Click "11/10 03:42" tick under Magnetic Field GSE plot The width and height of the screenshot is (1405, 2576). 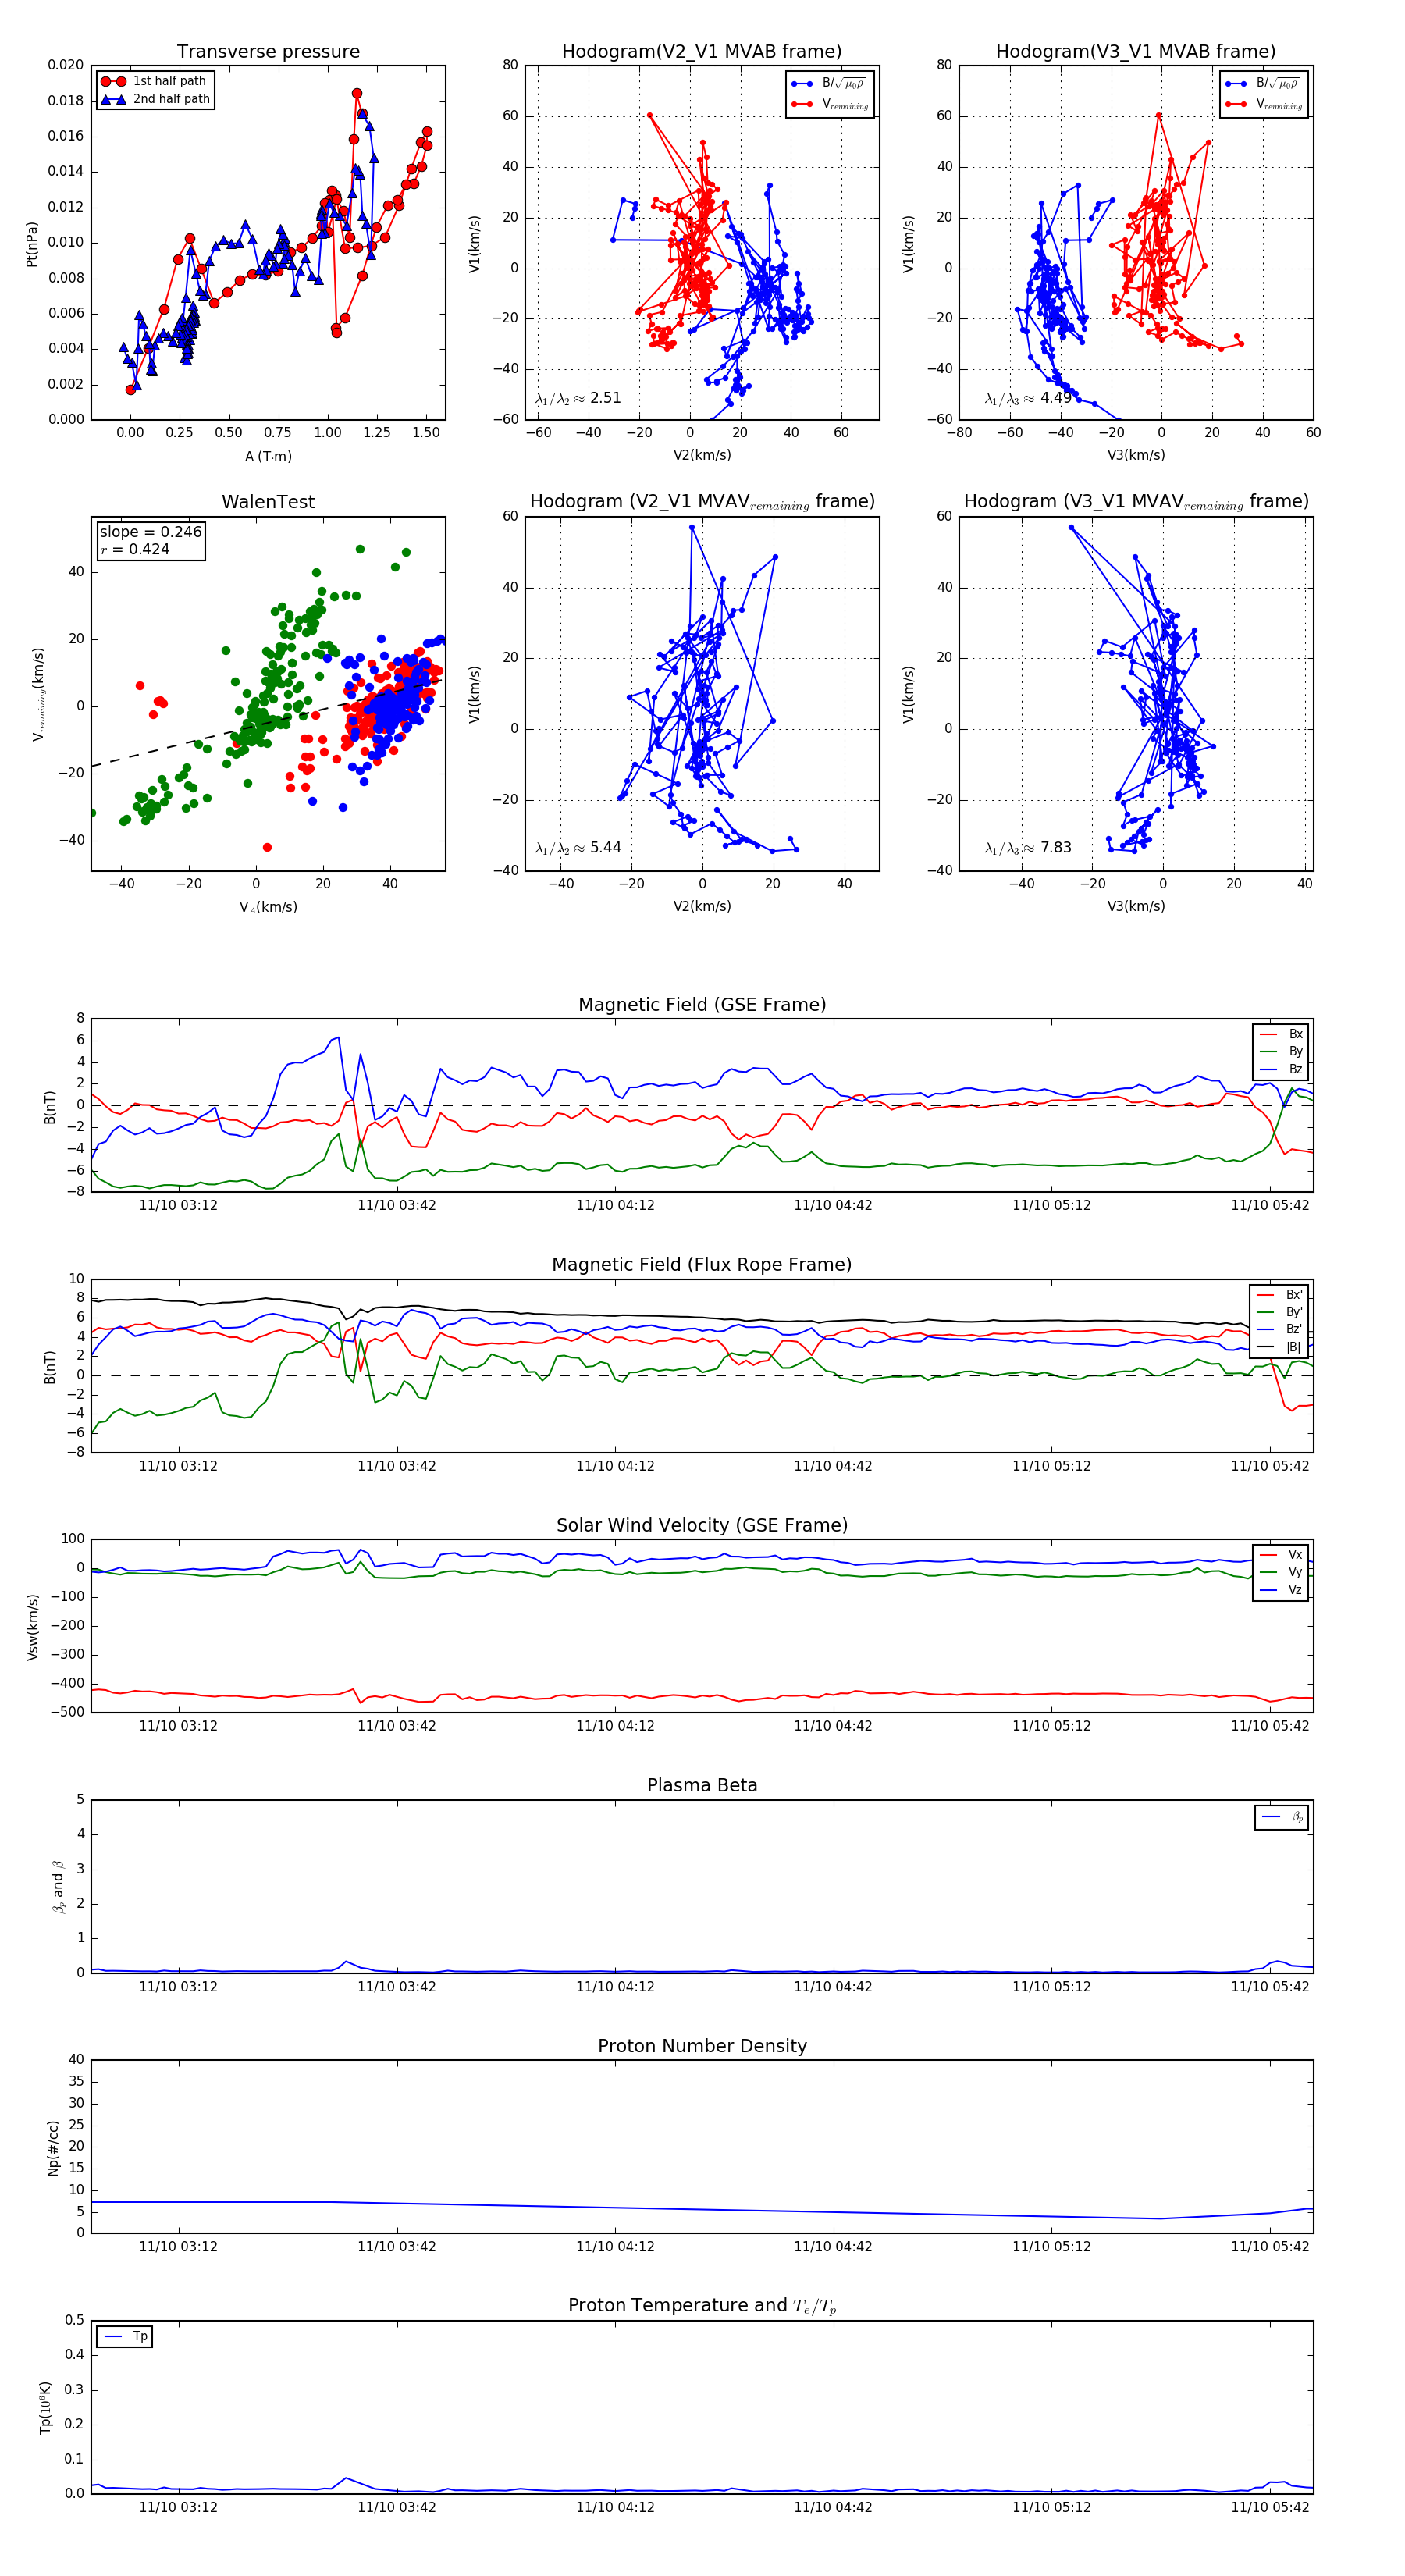pos(397,1205)
